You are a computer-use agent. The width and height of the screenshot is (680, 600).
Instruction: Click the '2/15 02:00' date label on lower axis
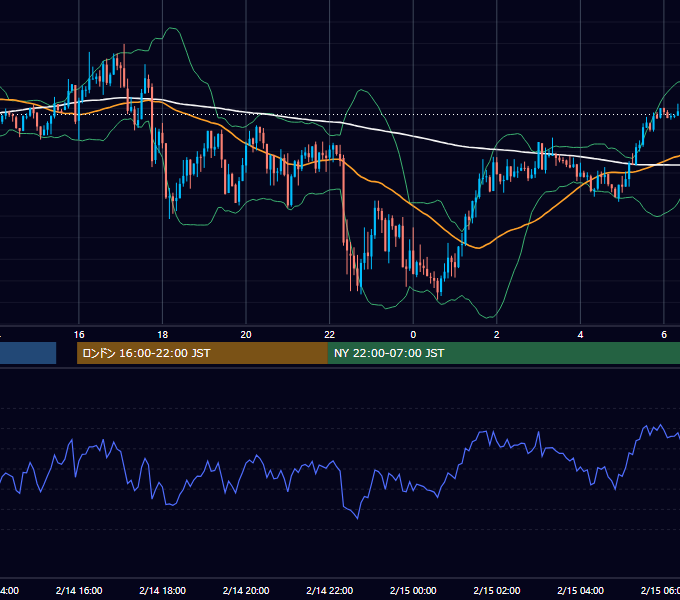pyautogui.click(x=497, y=590)
